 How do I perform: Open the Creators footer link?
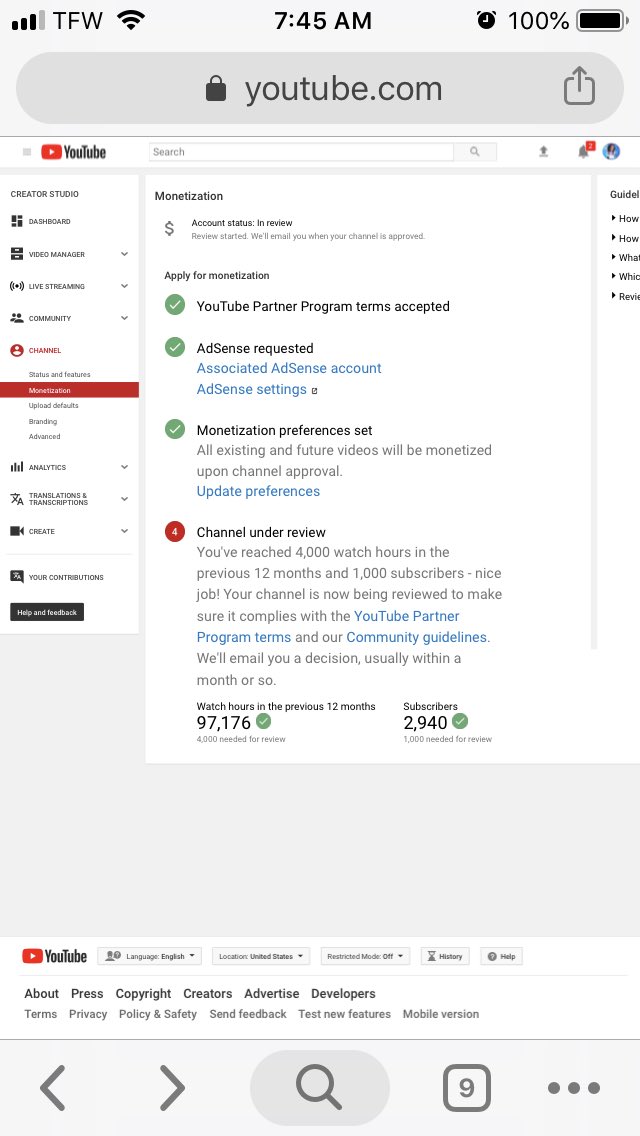coord(207,994)
